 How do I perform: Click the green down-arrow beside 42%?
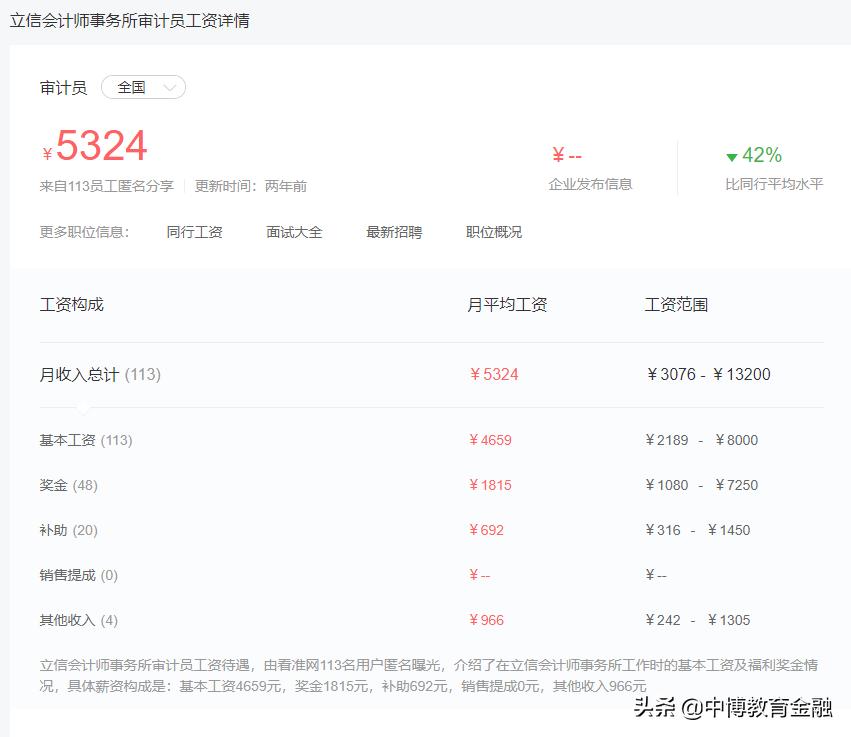pyautogui.click(x=733, y=155)
